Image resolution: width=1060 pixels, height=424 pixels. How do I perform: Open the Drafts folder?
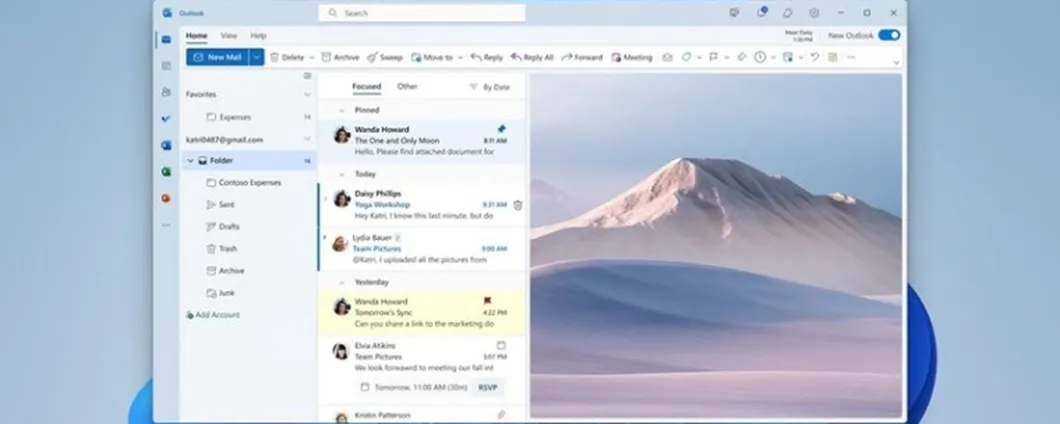tap(223, 227)
